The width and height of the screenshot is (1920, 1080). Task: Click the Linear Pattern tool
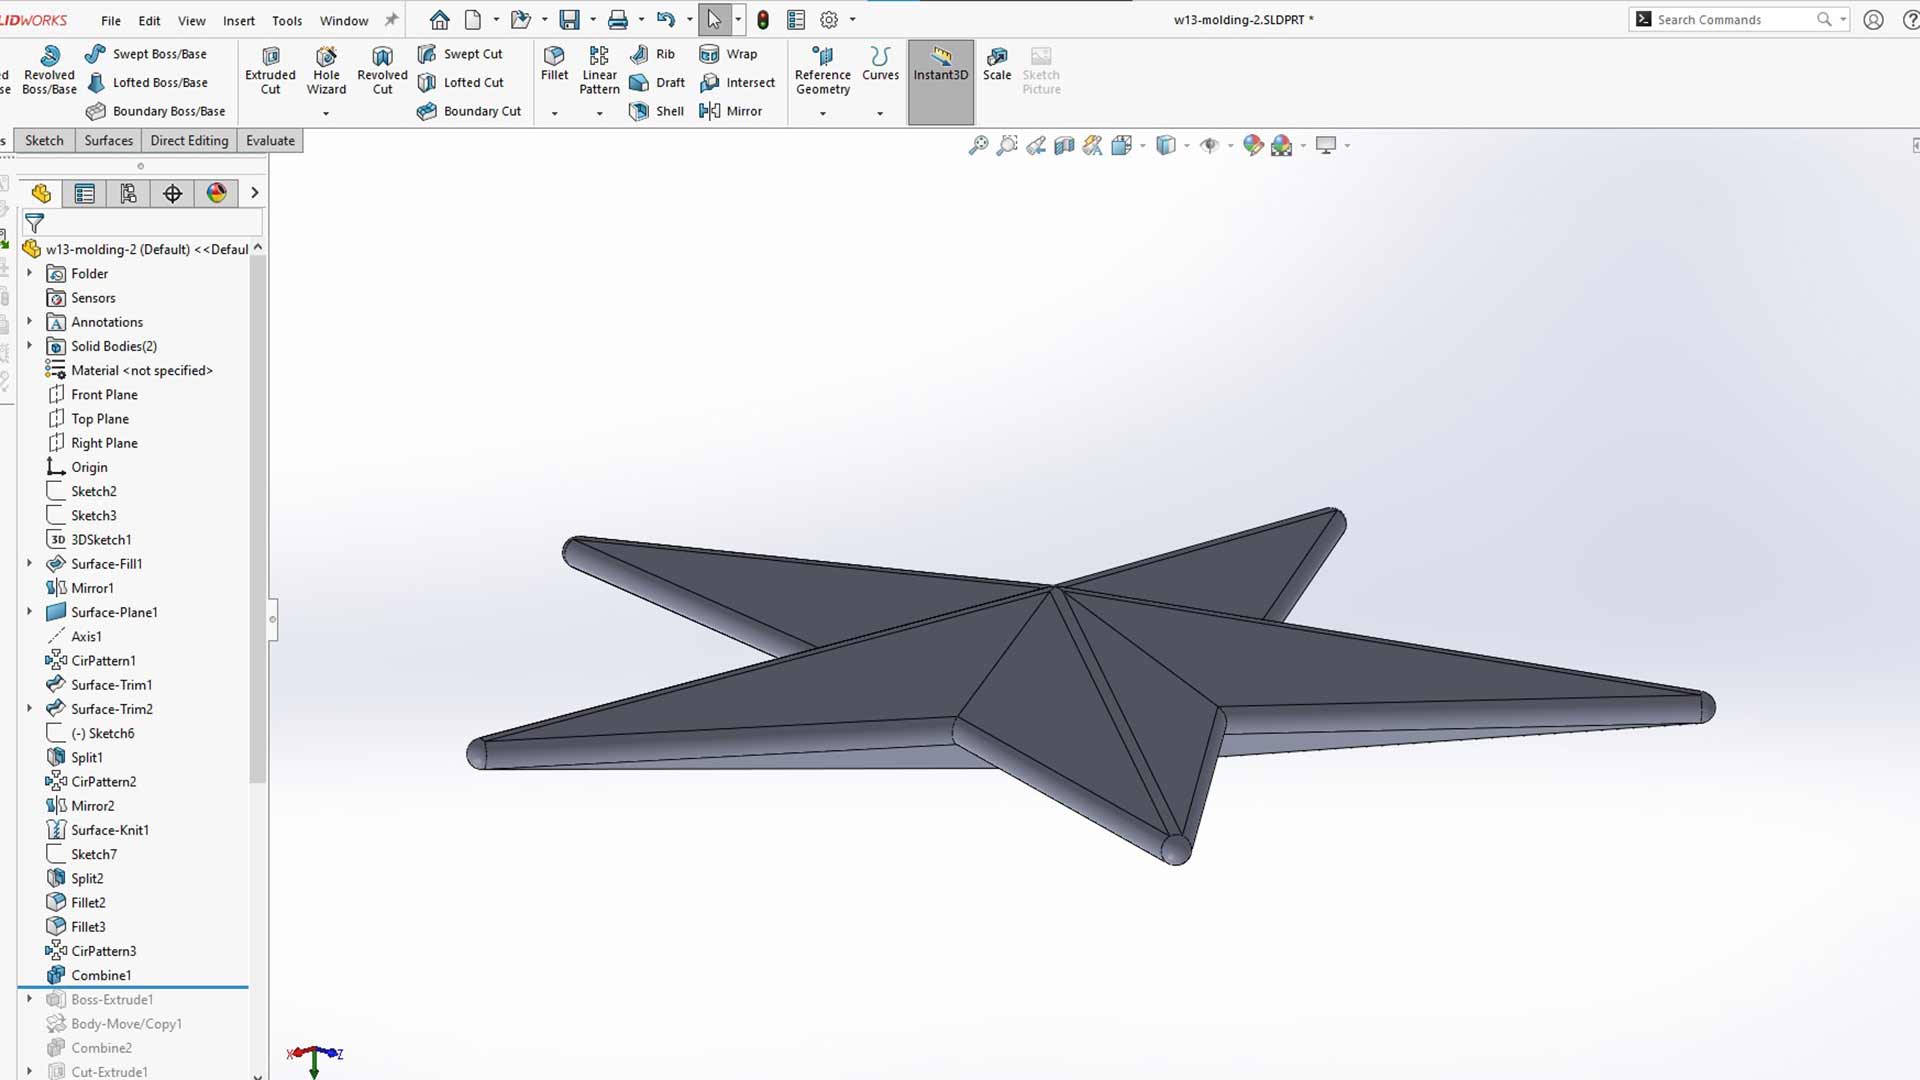click(x=599, y=70)
